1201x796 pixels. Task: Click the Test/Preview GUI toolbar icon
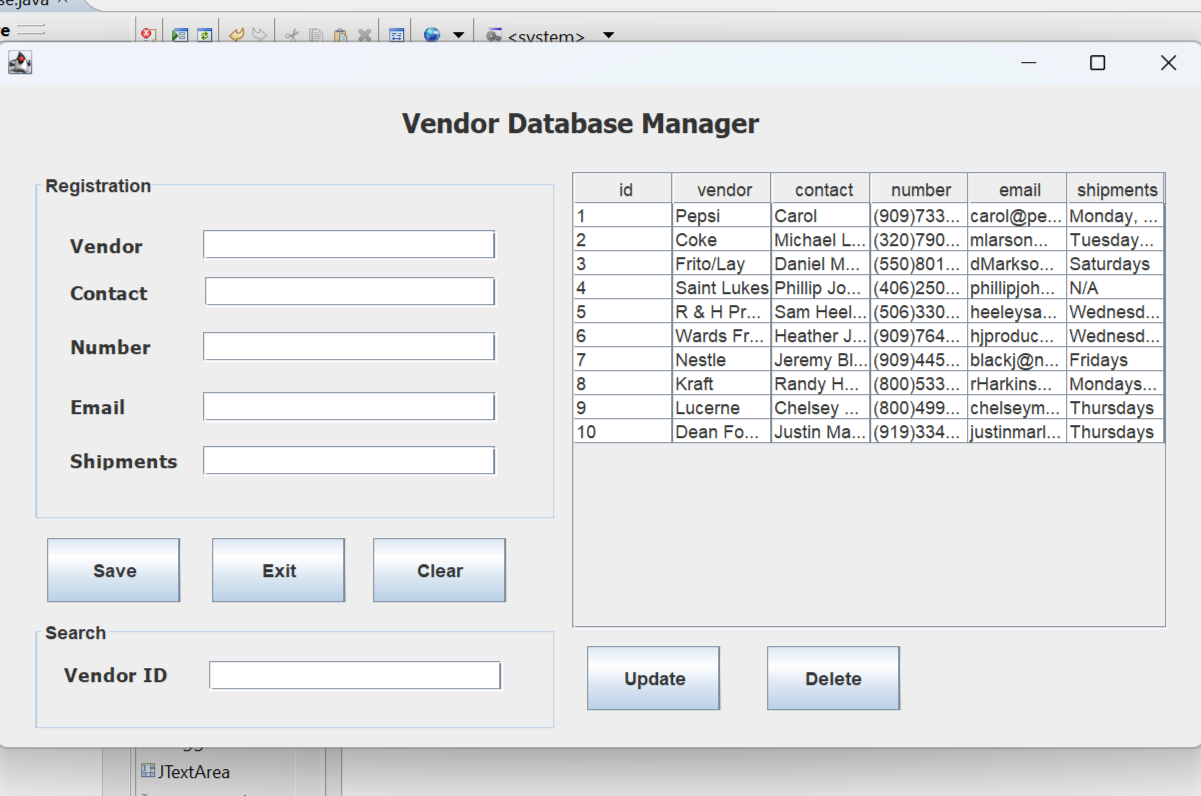[179, 35]
